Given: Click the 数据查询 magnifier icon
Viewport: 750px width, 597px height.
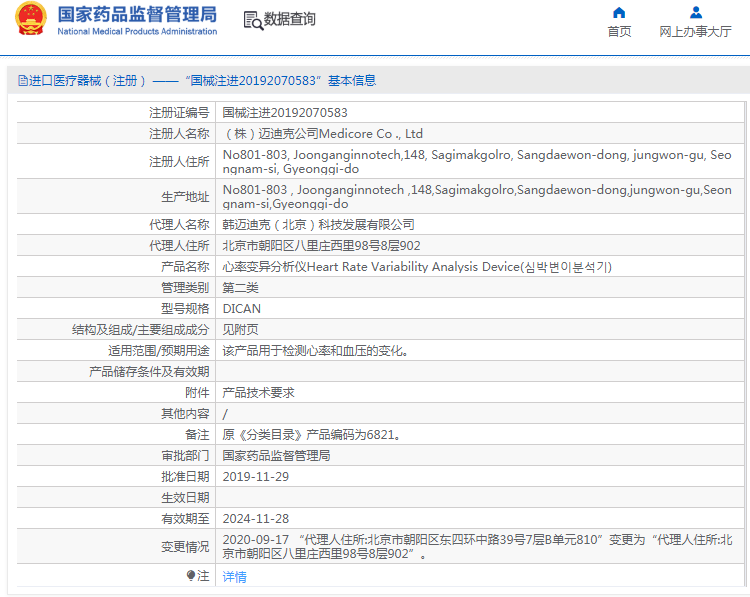Looking at the screenshot, I should click(x=252, y=19).
